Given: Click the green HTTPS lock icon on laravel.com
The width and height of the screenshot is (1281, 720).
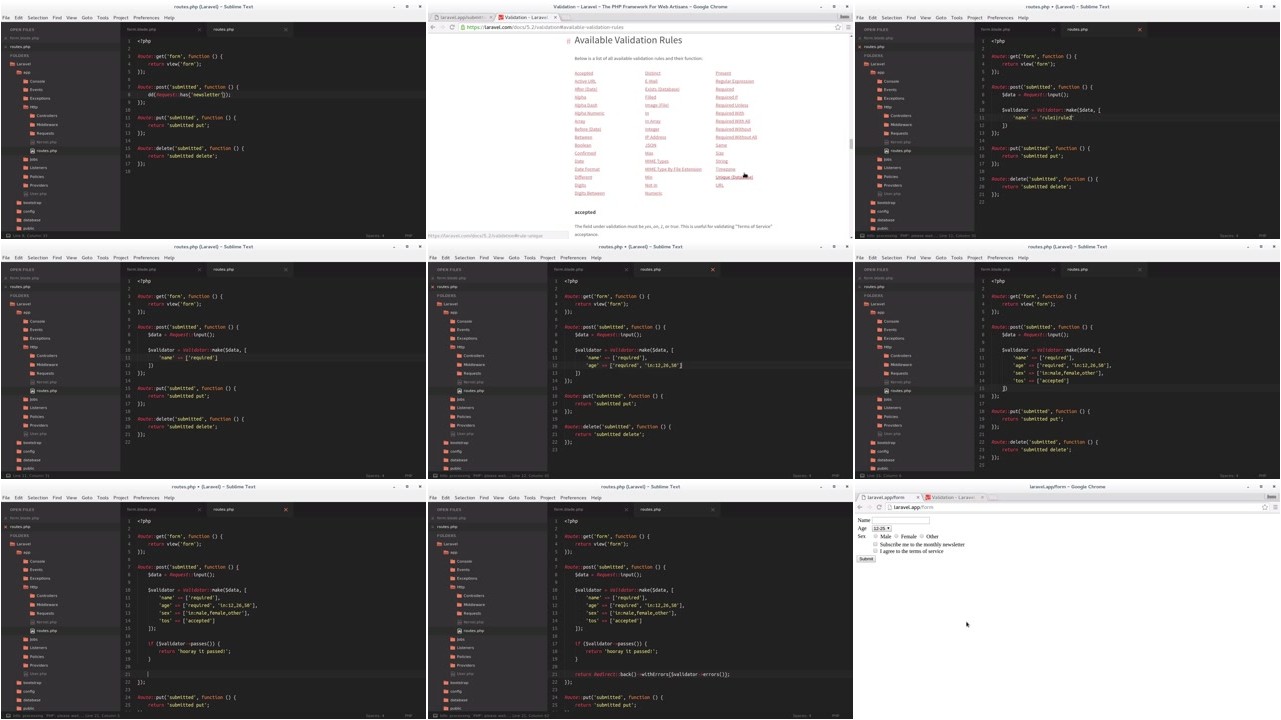Looking at the screenshot, I should (463, 27).
